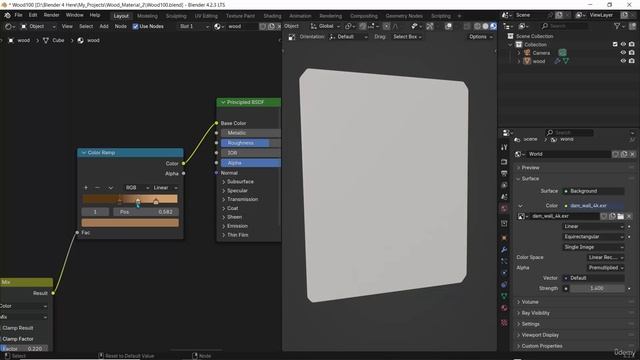
Task: Click the new material copy icon beside wood
Action: [x=271, y=26]
